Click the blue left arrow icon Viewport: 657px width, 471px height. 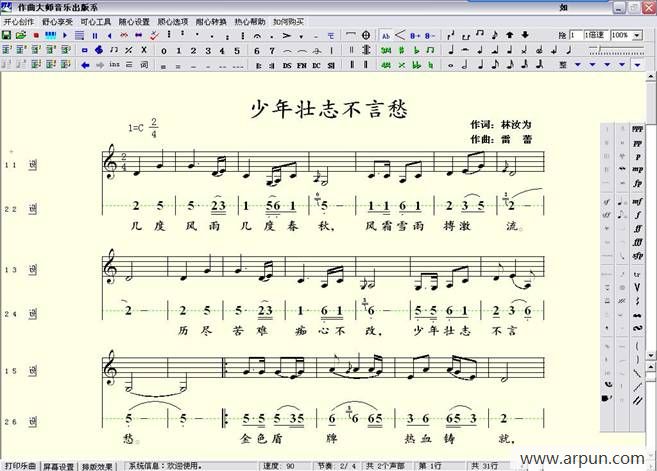pyautogui.click(x=83, y=65)
